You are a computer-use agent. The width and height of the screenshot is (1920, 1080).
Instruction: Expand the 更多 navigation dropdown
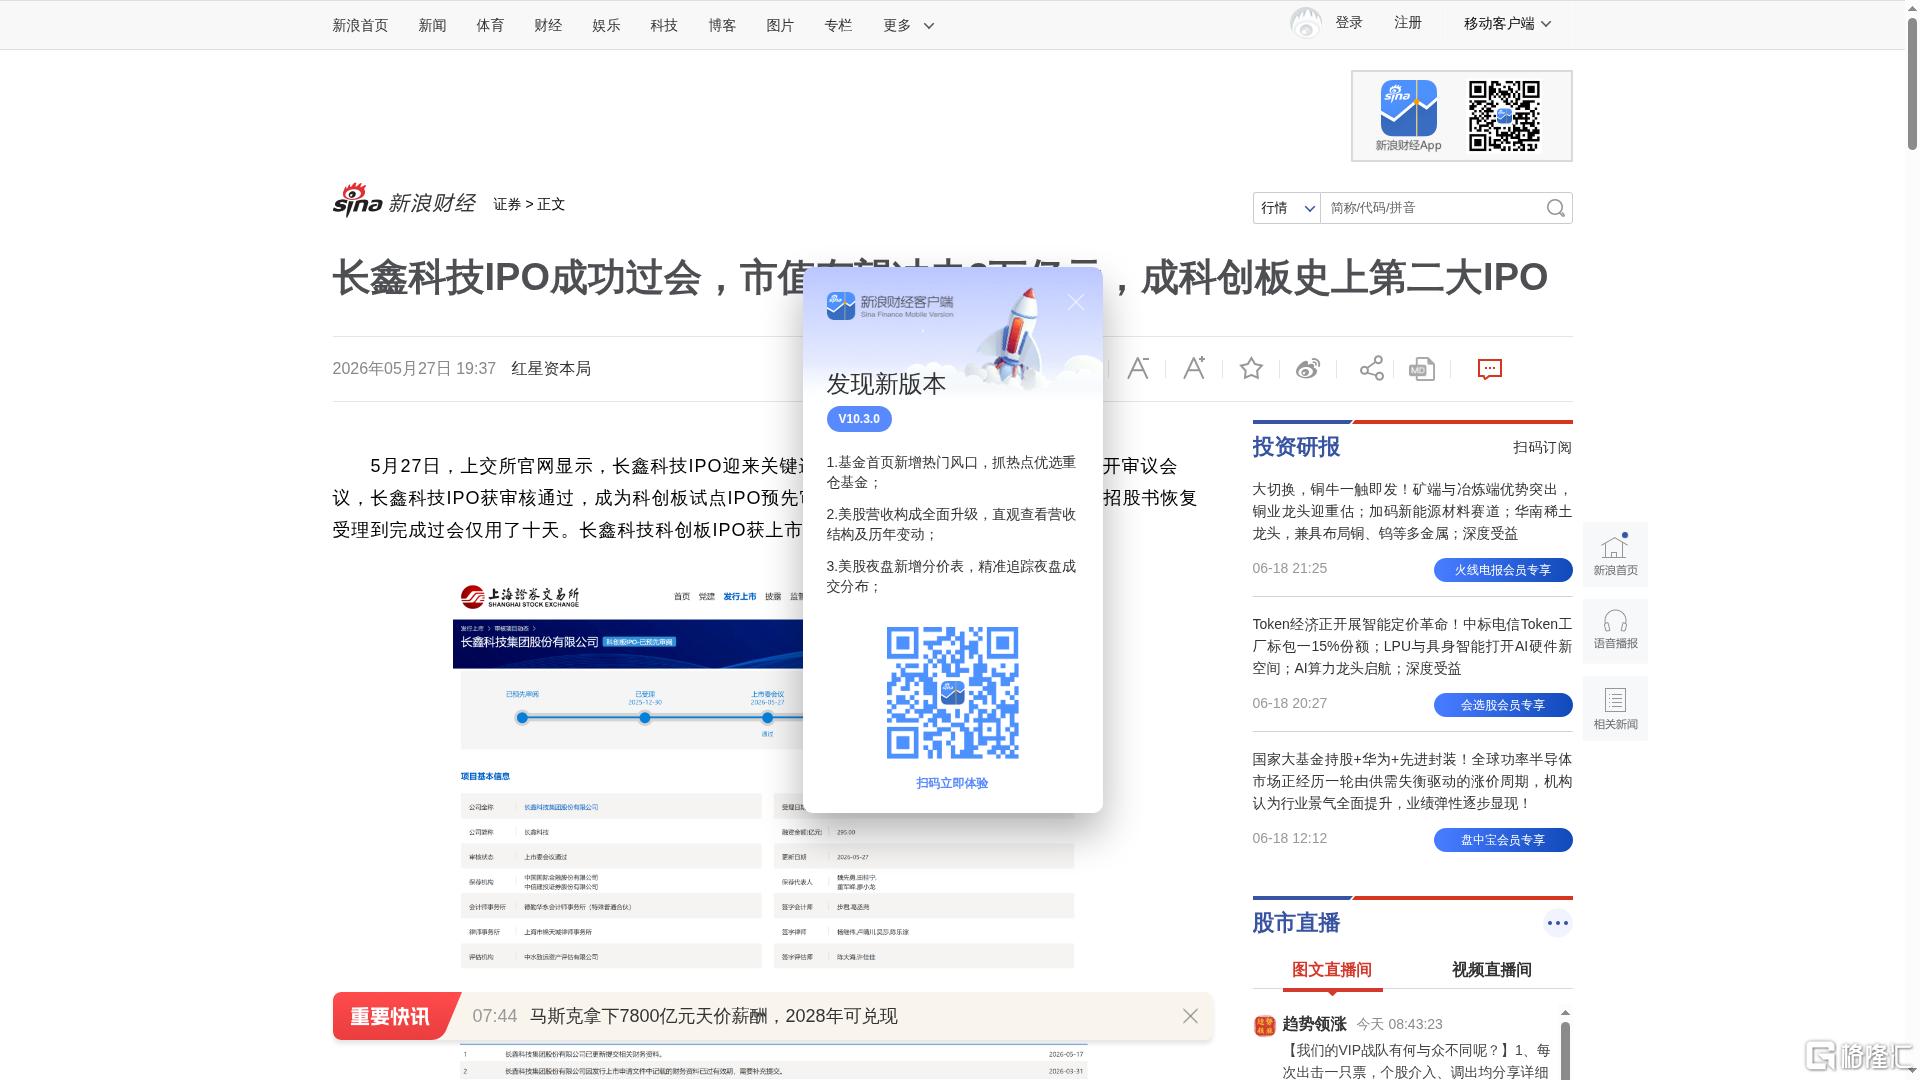click(x=908, y=25)
